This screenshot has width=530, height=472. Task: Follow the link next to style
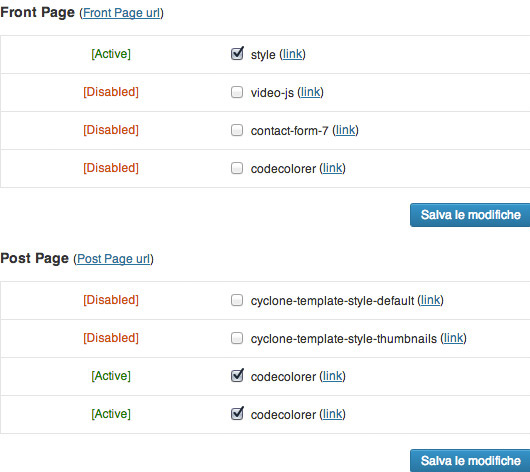[x=292, y=54]
